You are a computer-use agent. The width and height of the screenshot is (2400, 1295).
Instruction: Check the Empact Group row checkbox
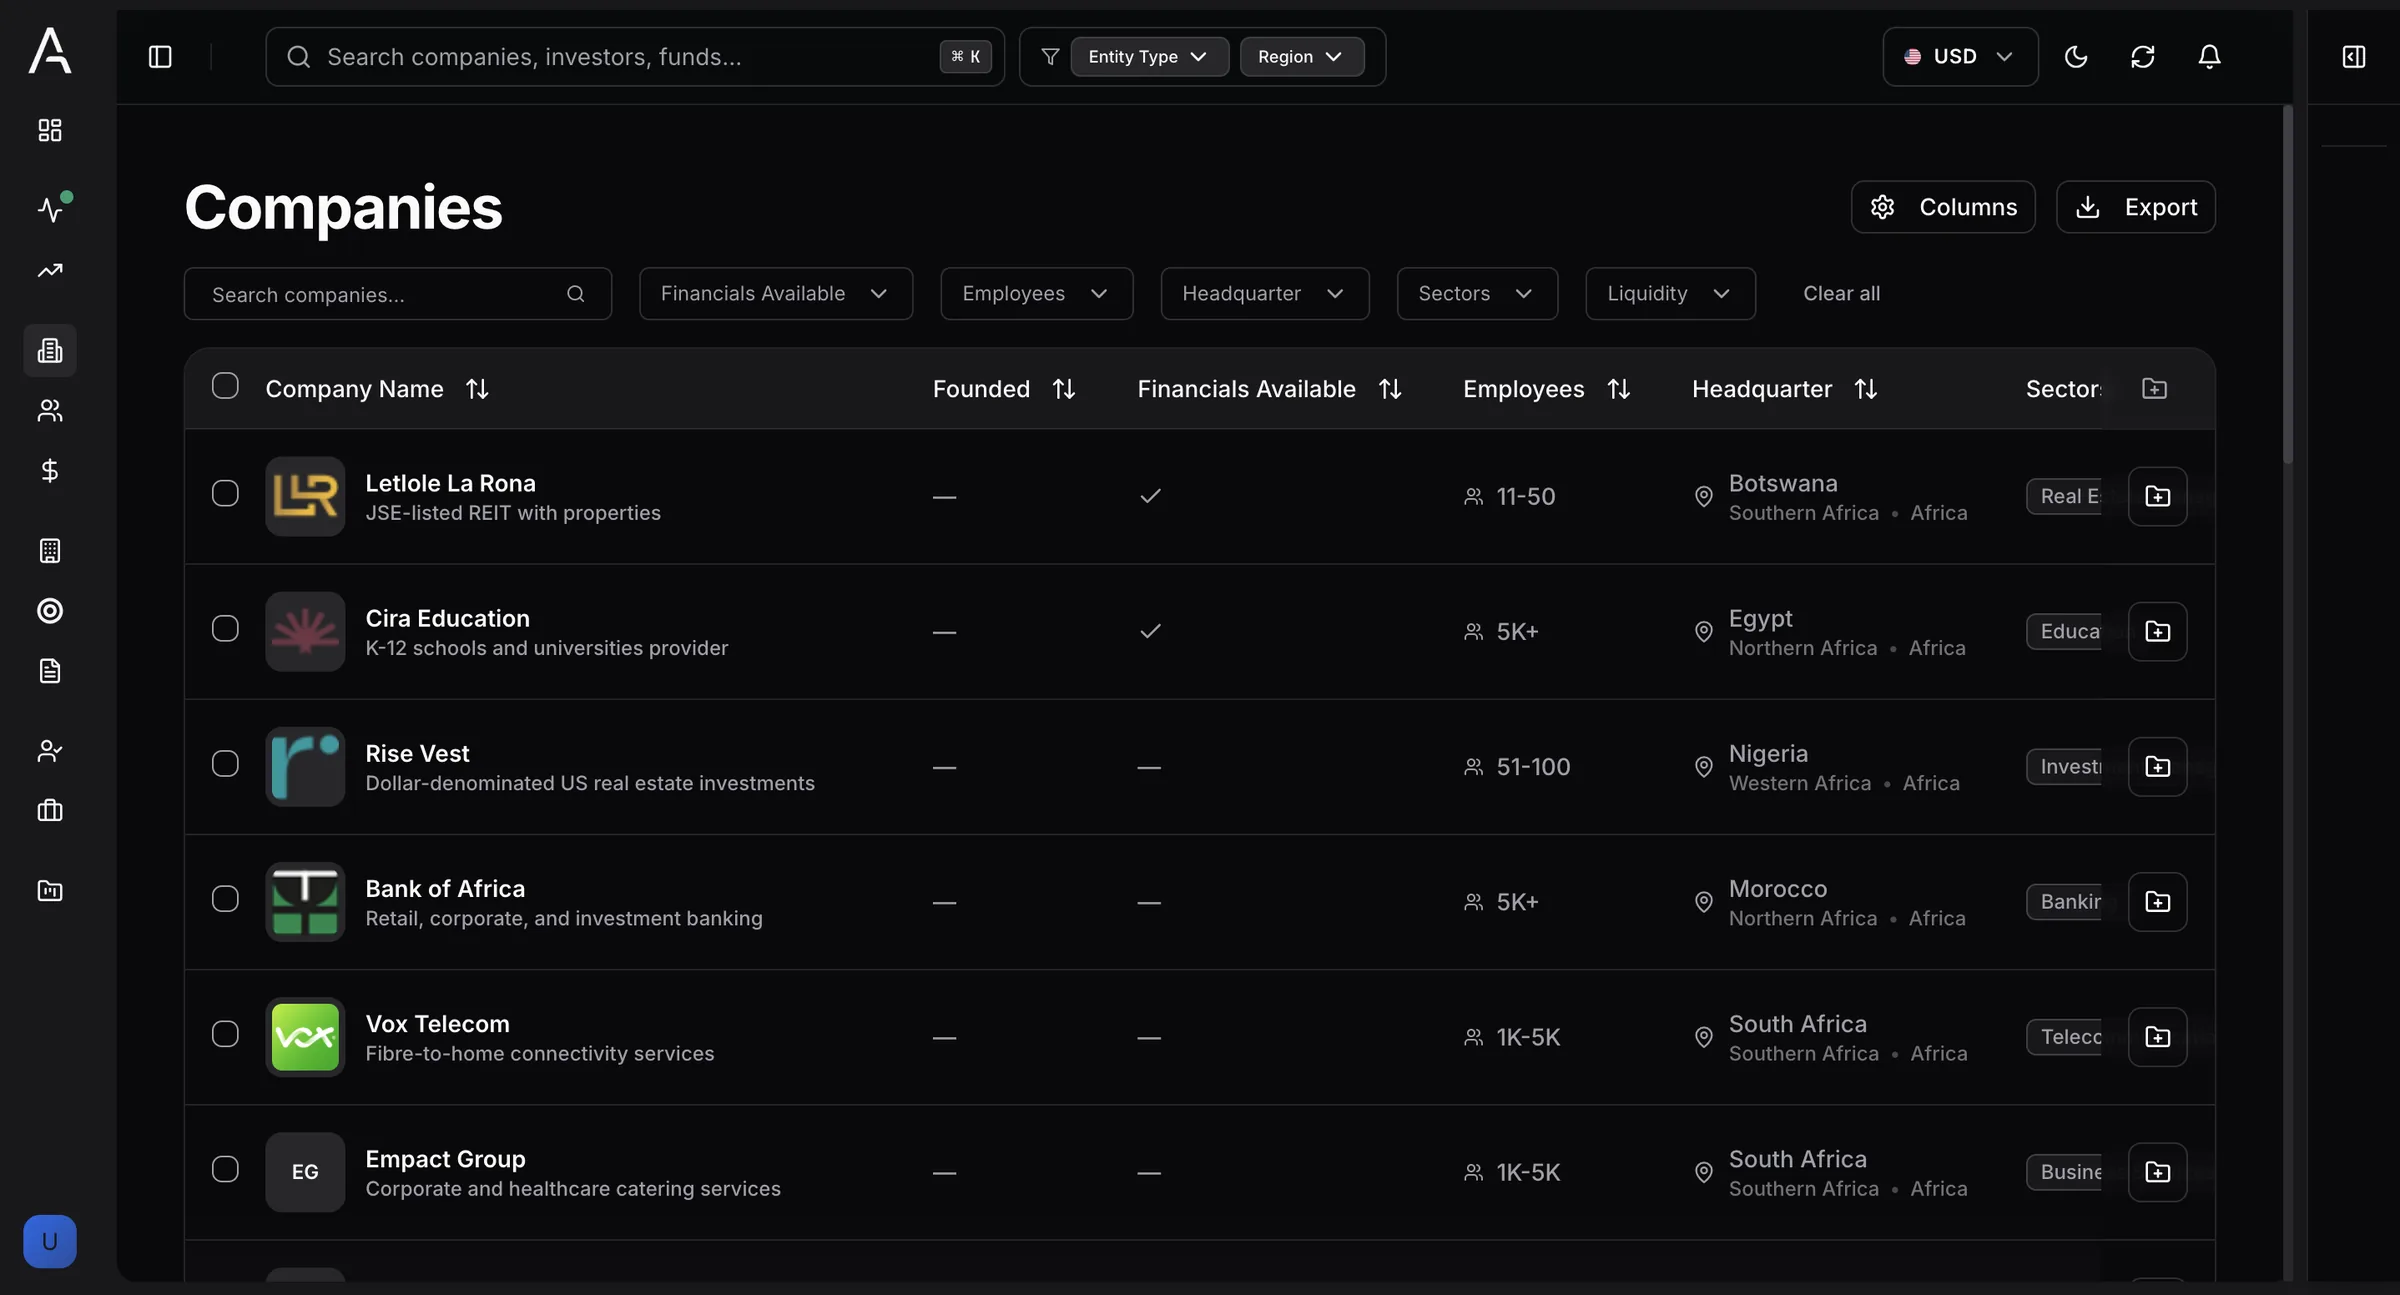[x=225, y=1169]
